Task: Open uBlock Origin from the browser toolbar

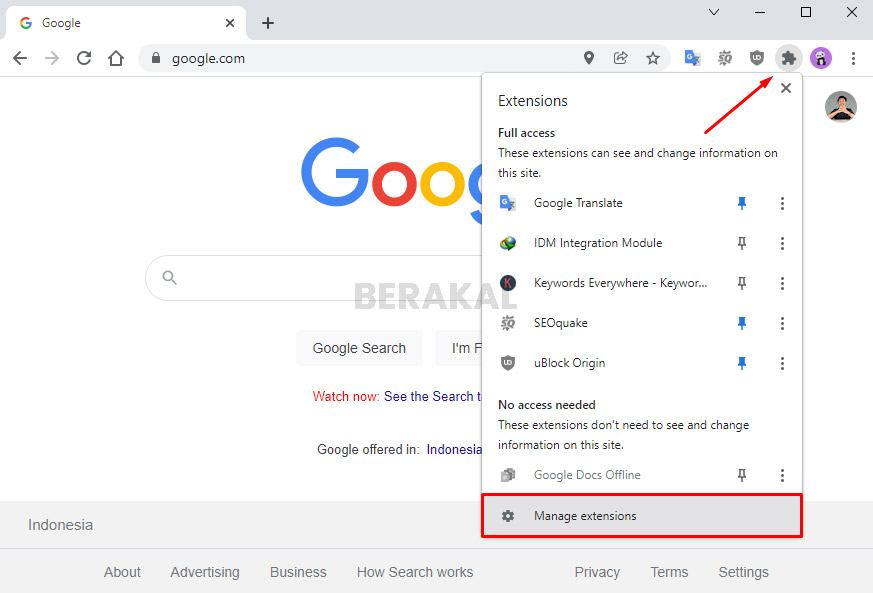Action: (x=756, y=58)
